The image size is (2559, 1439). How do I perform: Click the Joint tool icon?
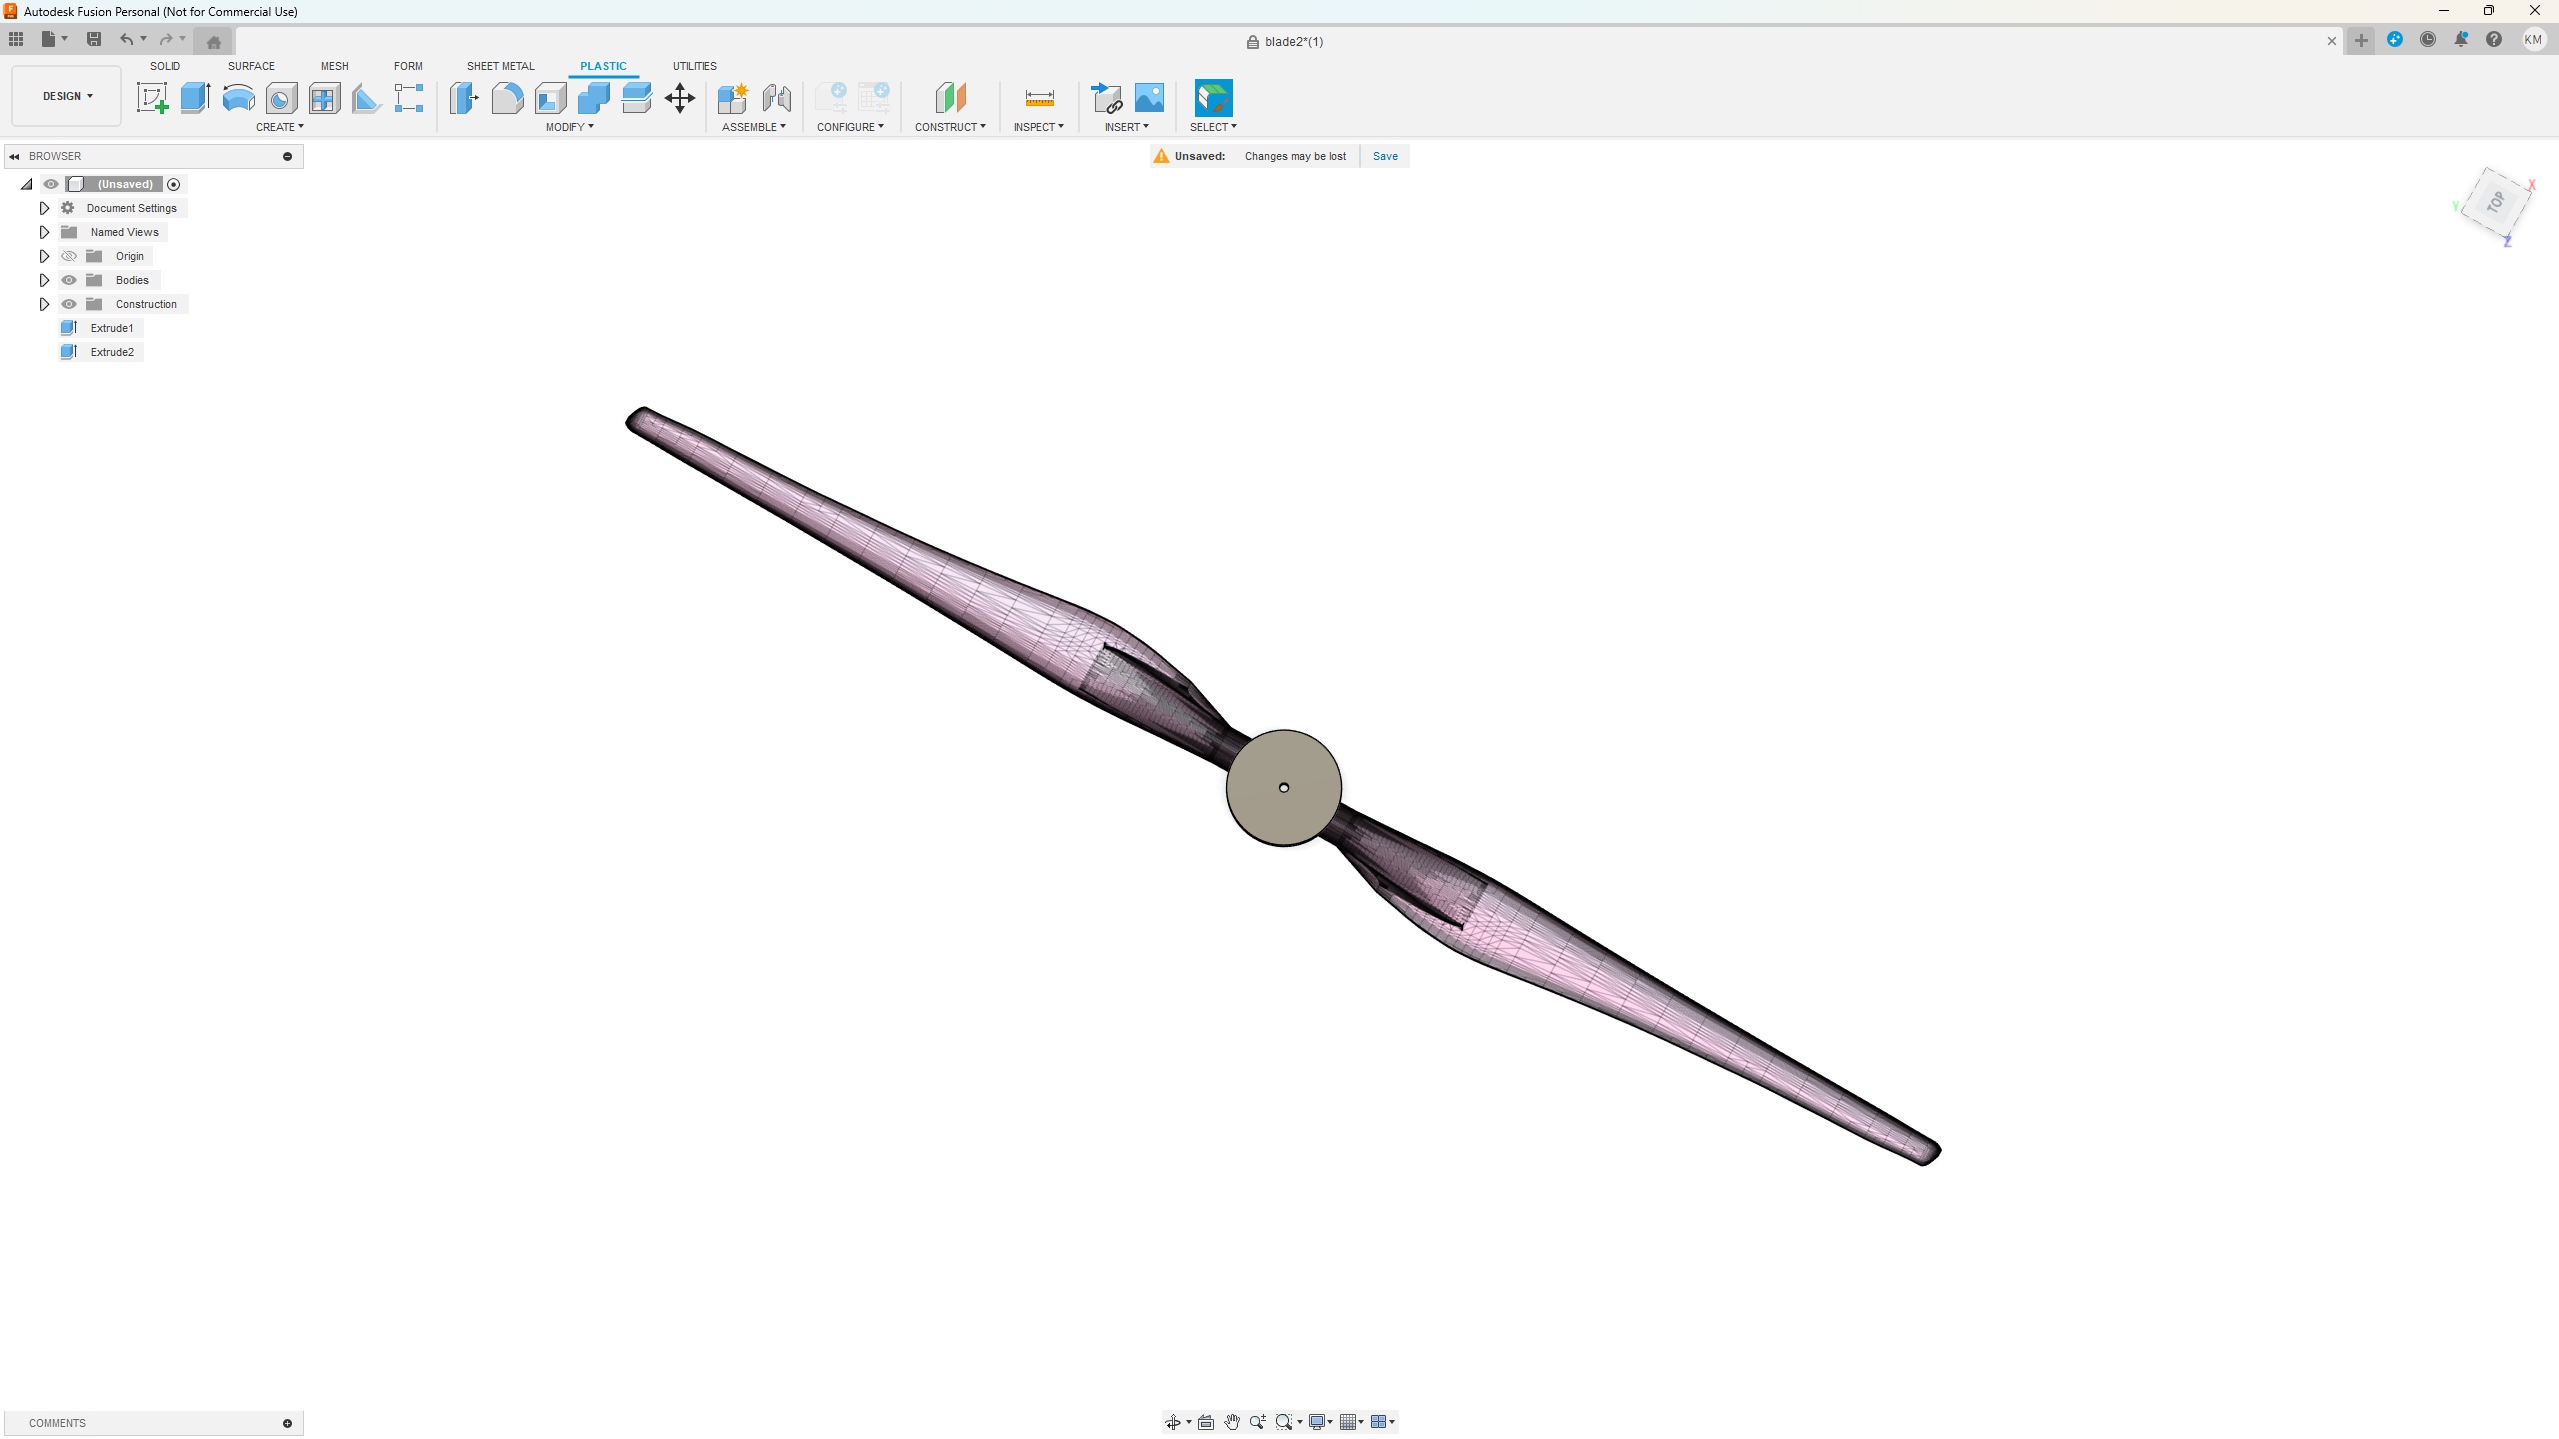(x=777, y=98)
